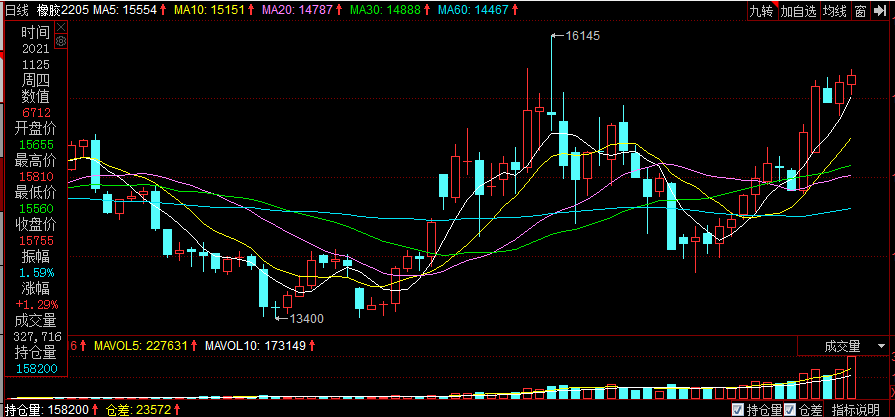Uncheck the 持仓量 checkbox
Screen dimensions: 895x417
click(737, 410)
